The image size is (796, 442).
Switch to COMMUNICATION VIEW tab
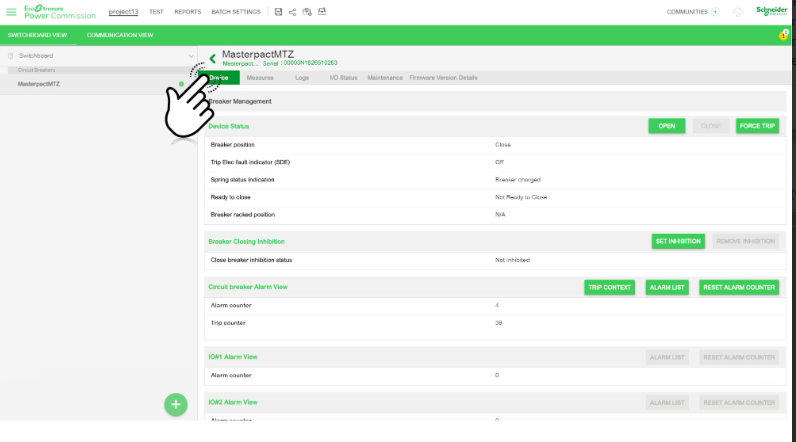tap(120, 35)
